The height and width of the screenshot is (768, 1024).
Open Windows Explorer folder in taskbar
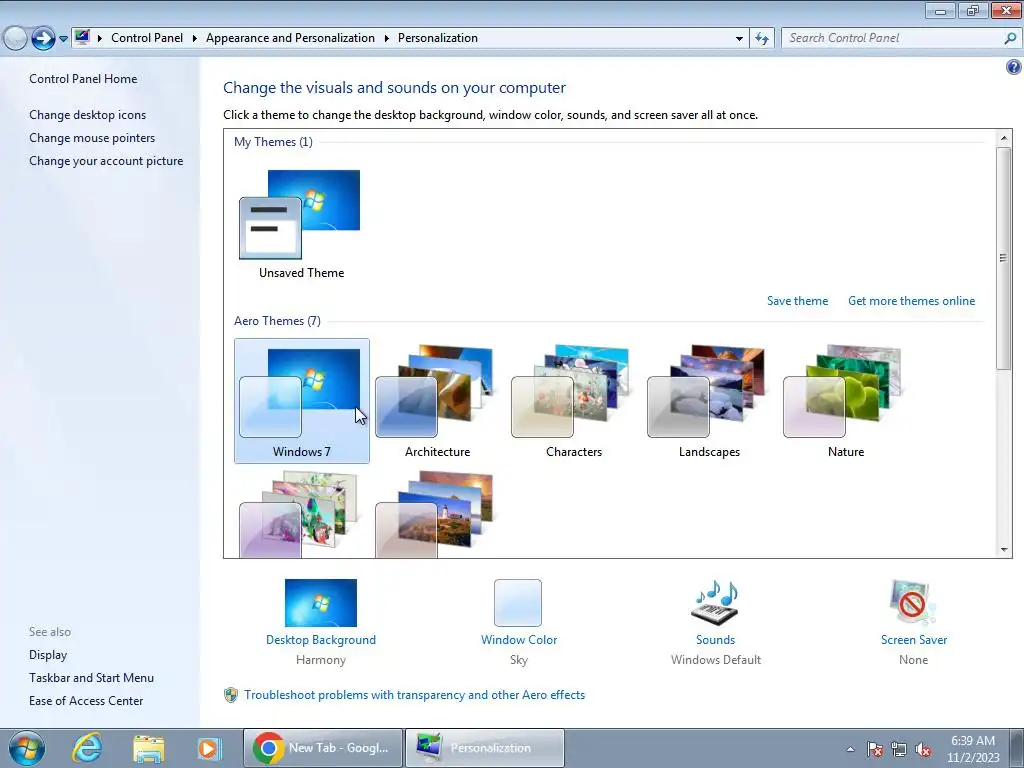pos(149,748)
